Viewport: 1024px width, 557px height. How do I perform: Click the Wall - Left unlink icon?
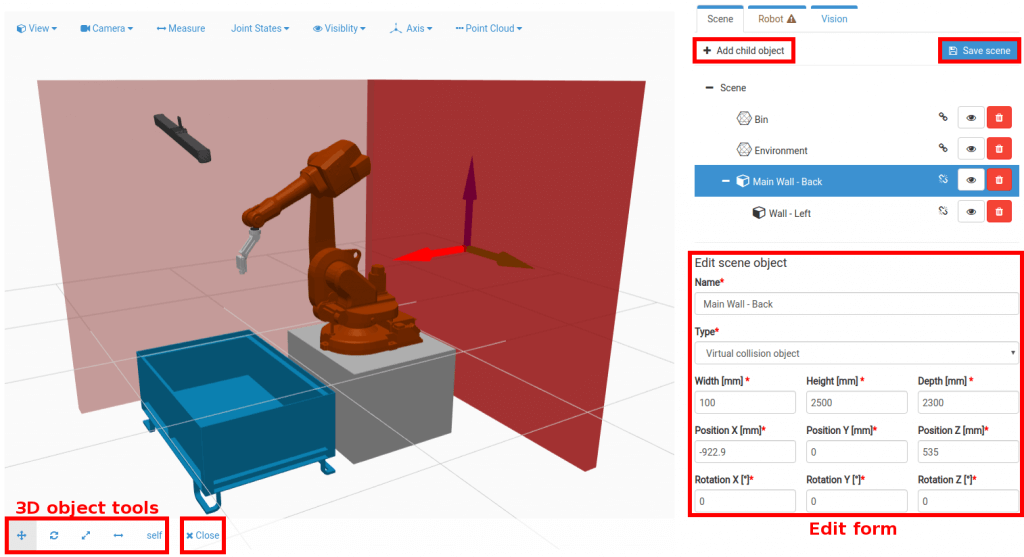click(943, 211)
